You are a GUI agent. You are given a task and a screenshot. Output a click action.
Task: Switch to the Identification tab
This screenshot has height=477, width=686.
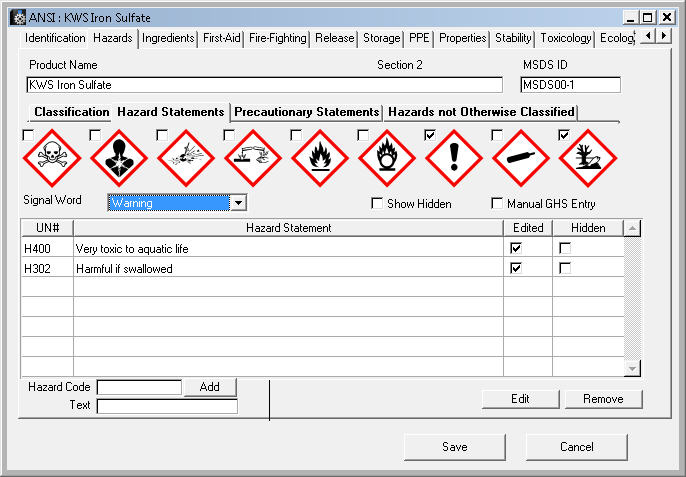click(x=55, y=38)
